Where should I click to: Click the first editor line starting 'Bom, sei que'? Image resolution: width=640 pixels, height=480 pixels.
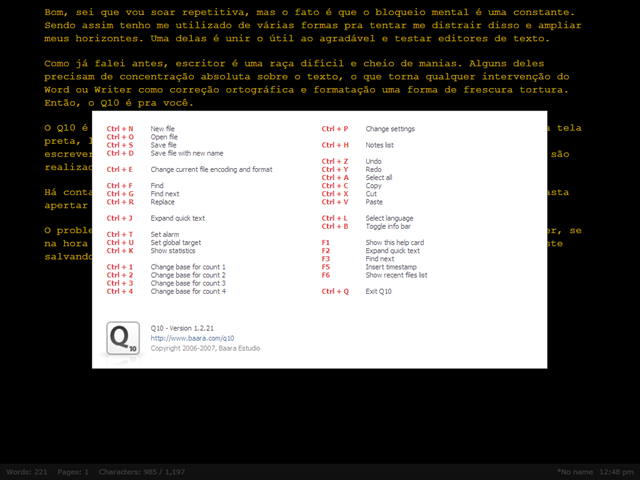(309, 12)
